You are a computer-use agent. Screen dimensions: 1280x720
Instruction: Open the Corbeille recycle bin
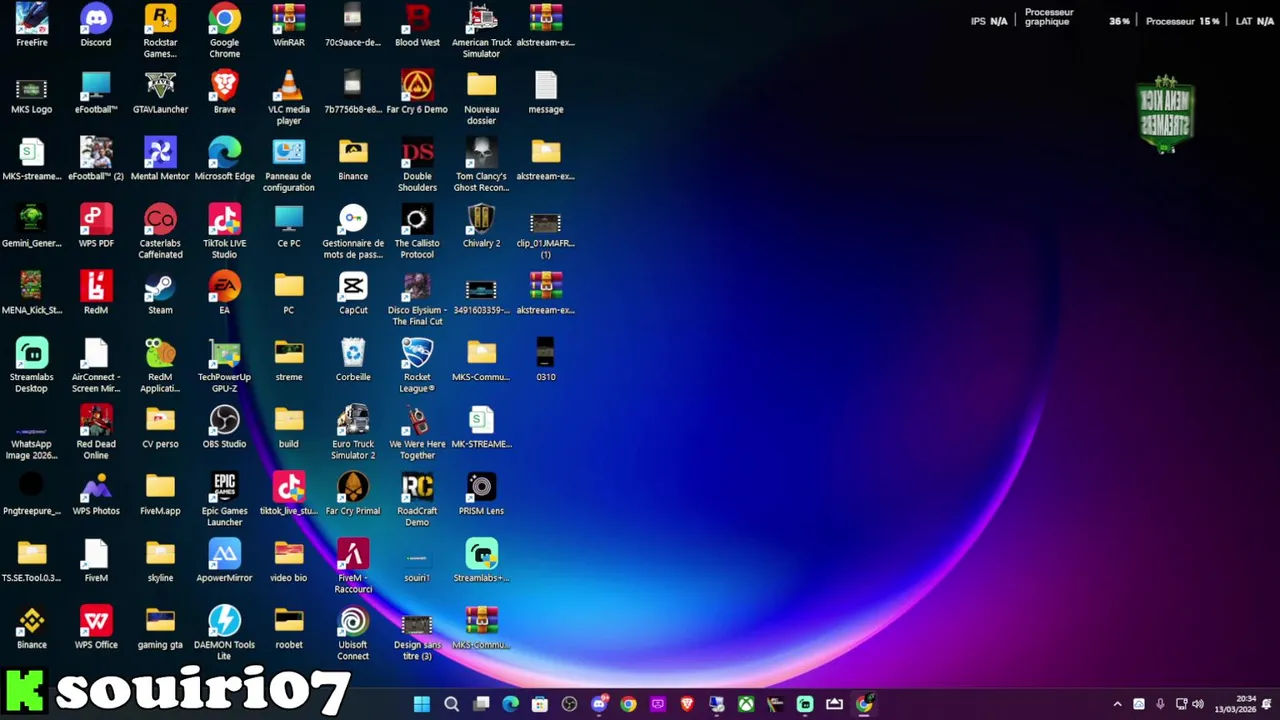tap(353, 360)
